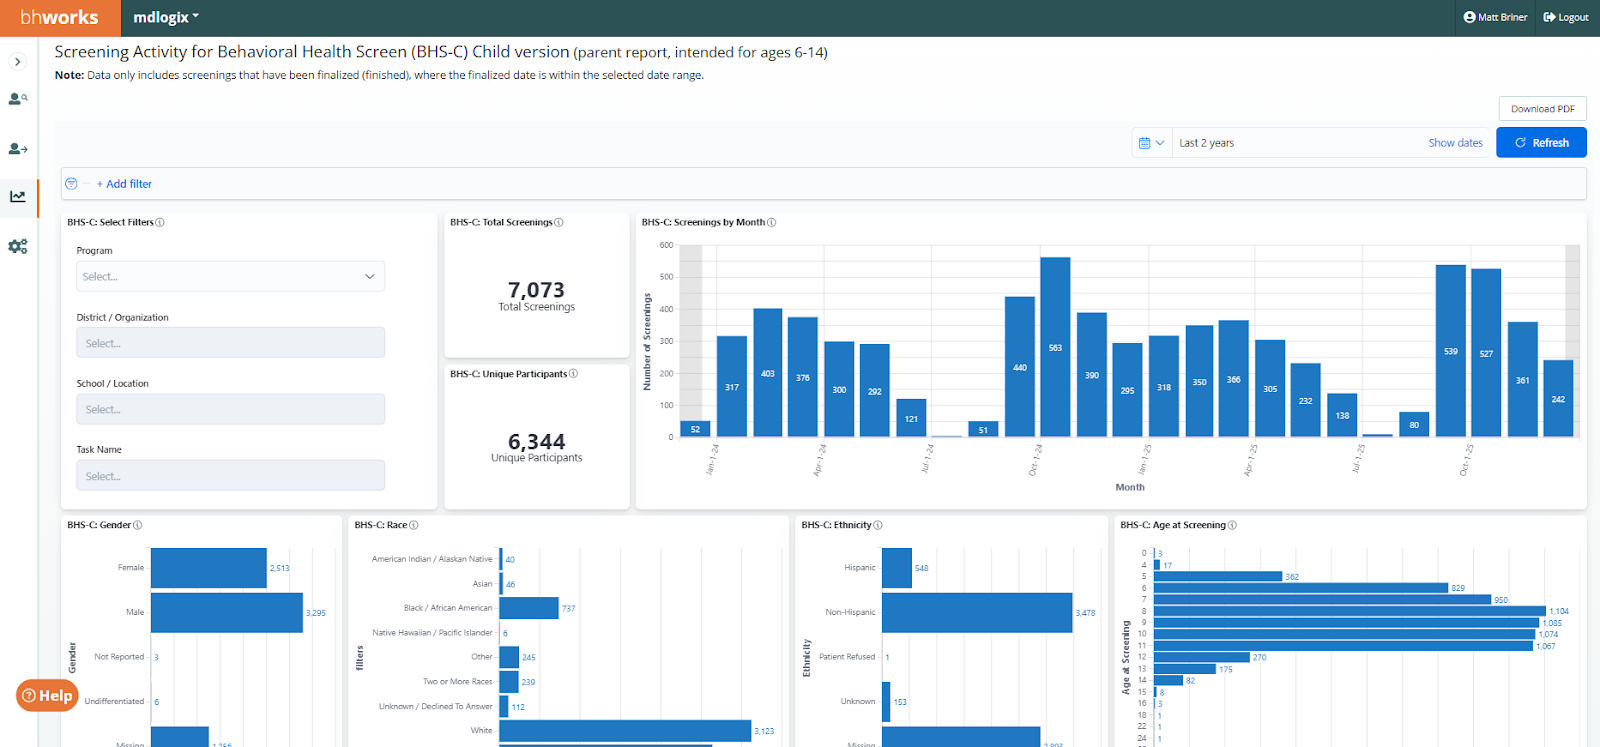This screenshot has height=747, width=1600.
Task: Select the Hispanic bar in Ethnicity chart
Action: (897, 568)
